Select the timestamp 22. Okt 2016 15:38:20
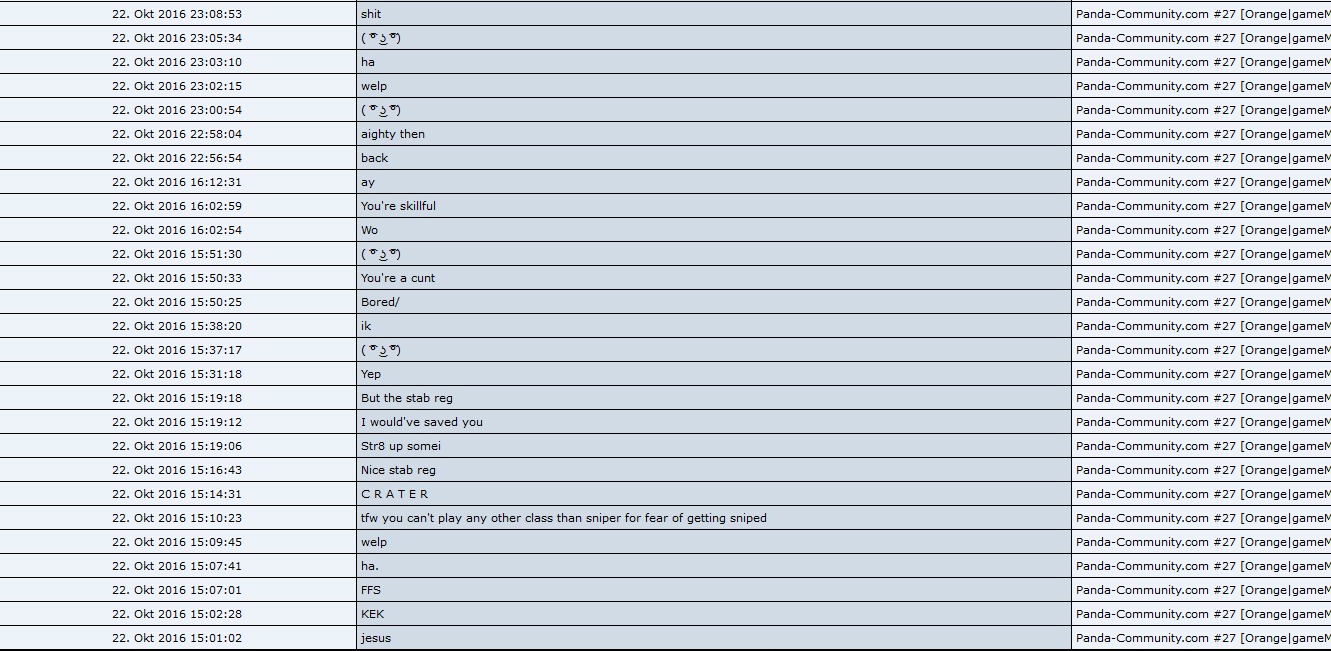The height and width of the screenshot is (651, 1331). click(177, 326)
